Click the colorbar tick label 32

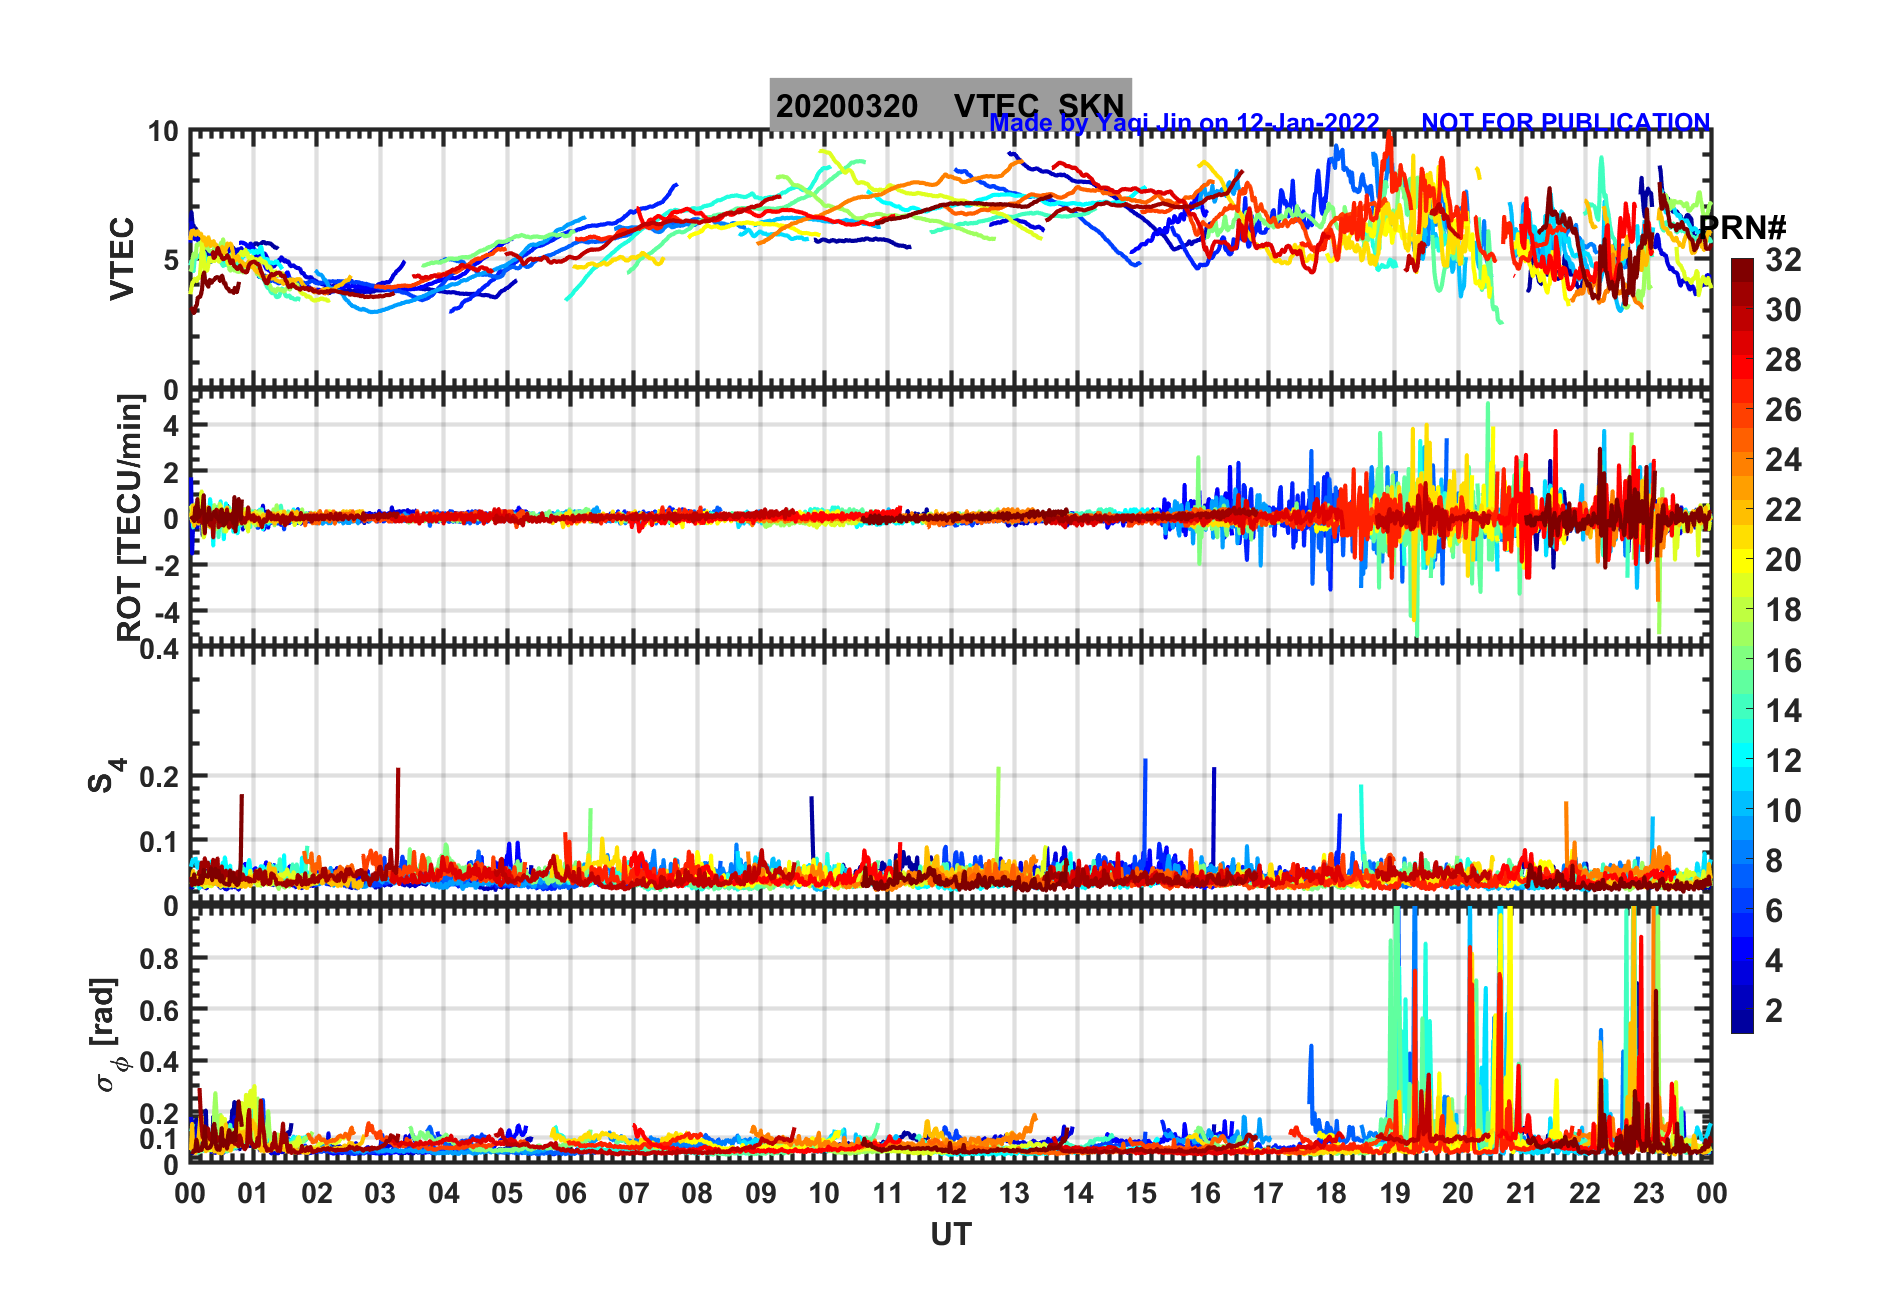click(1783, 260)
